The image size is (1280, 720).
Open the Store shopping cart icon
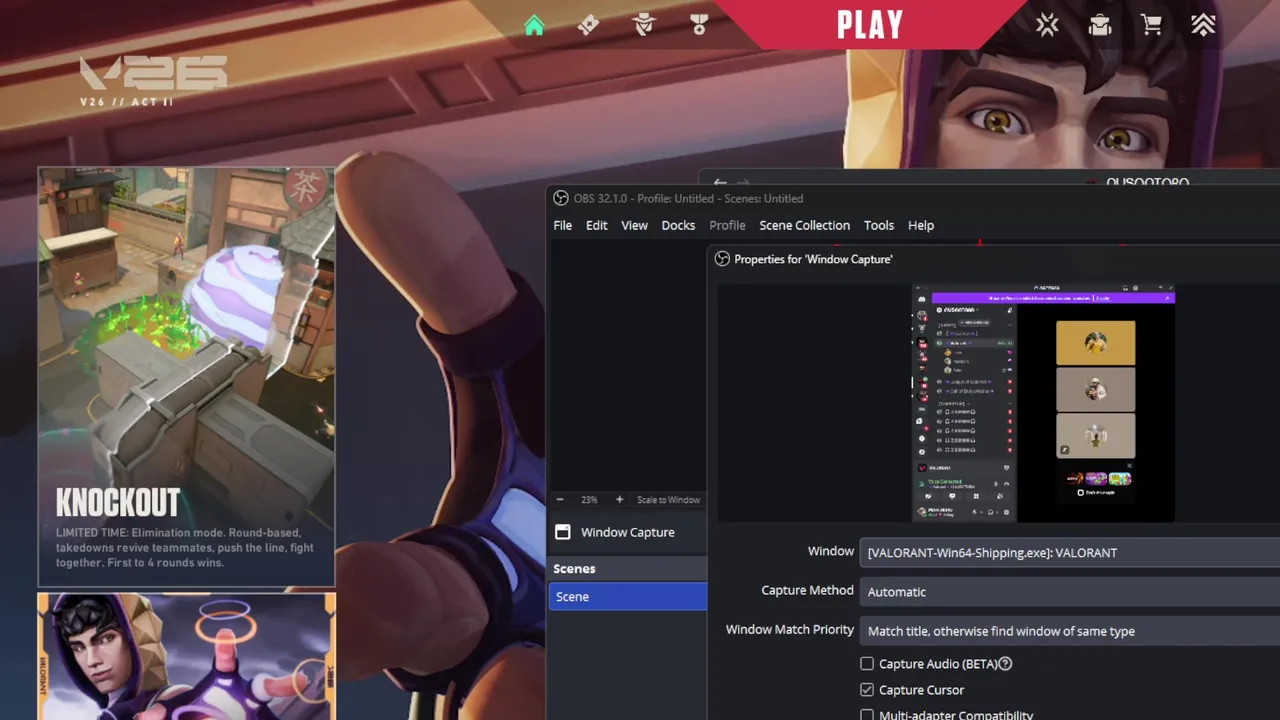point(1152,25)
